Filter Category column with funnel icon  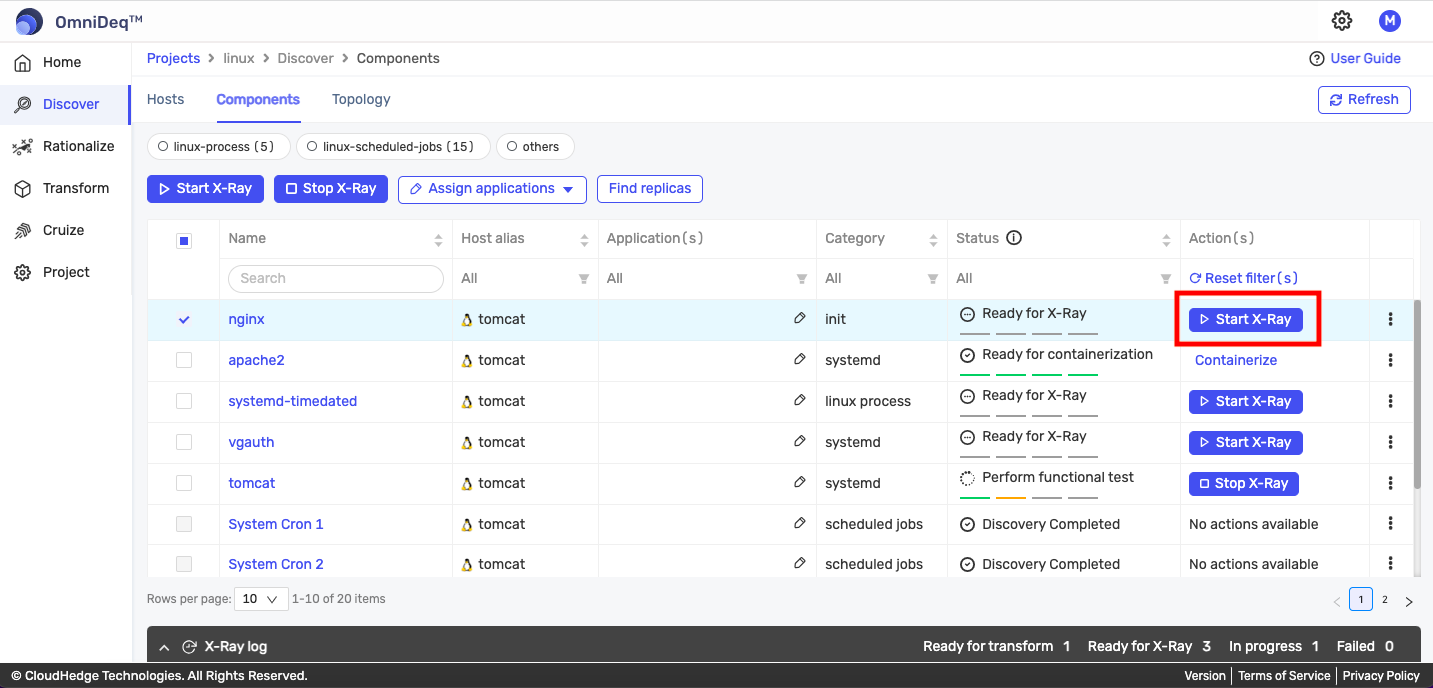click(x=932, y=279)
